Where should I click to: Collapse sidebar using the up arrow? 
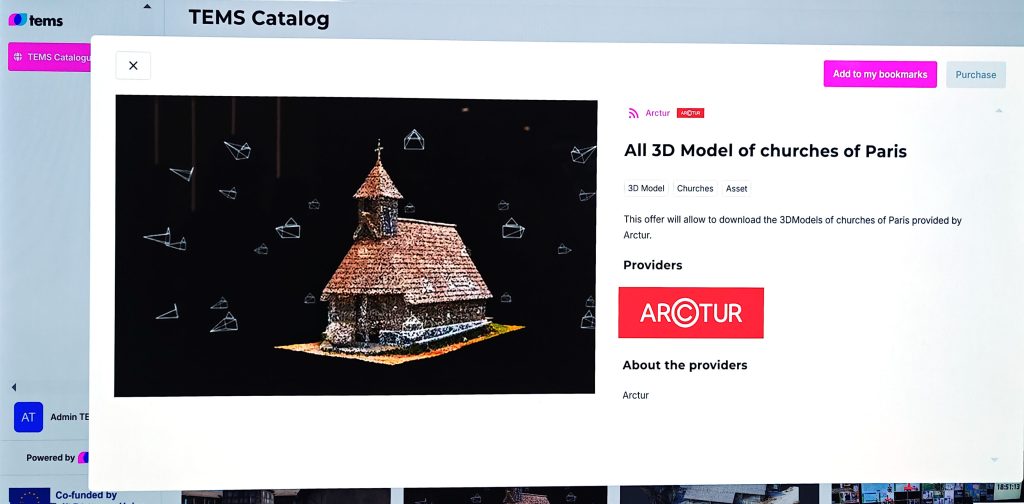(x=148, y=7)
